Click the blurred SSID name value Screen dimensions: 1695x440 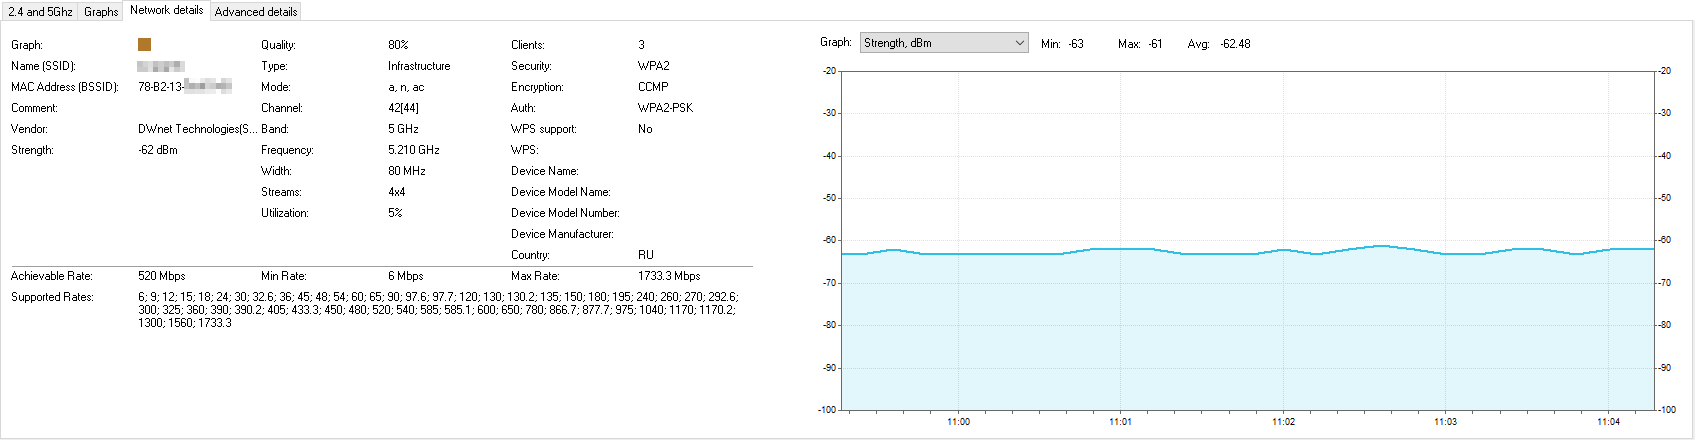click(x=160, y=66)
